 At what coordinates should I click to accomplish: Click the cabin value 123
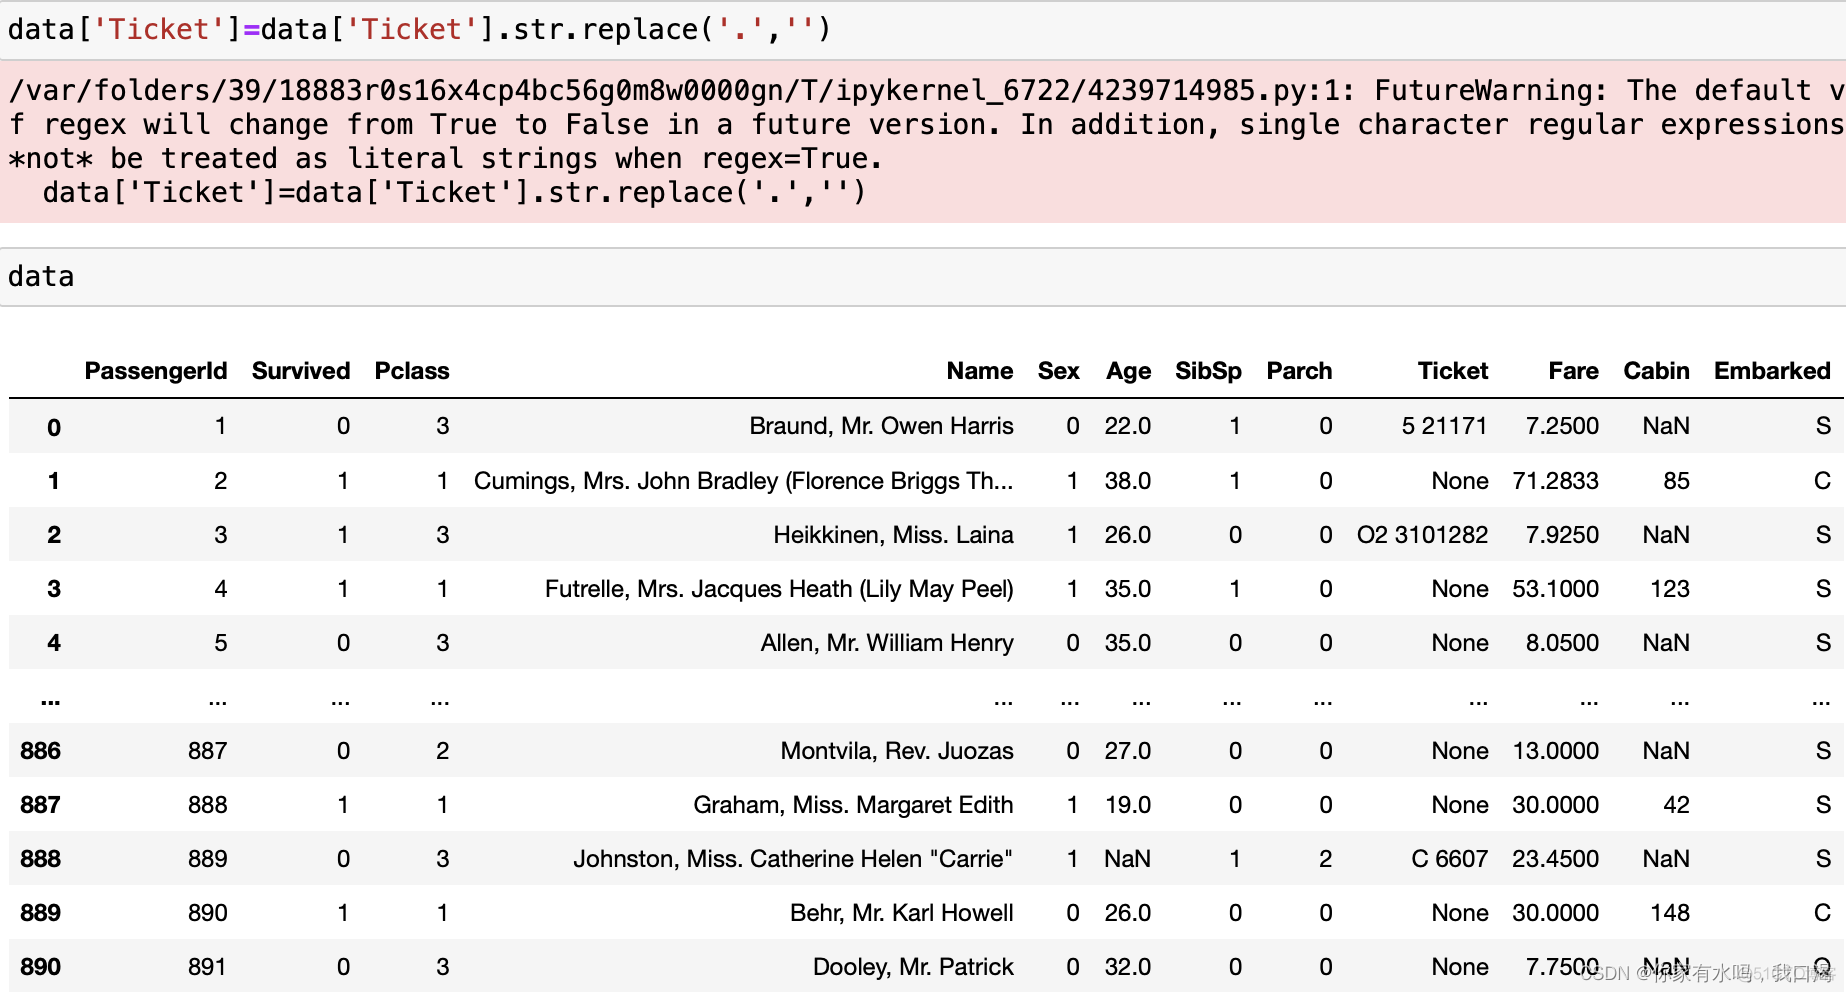[1670, 589]
